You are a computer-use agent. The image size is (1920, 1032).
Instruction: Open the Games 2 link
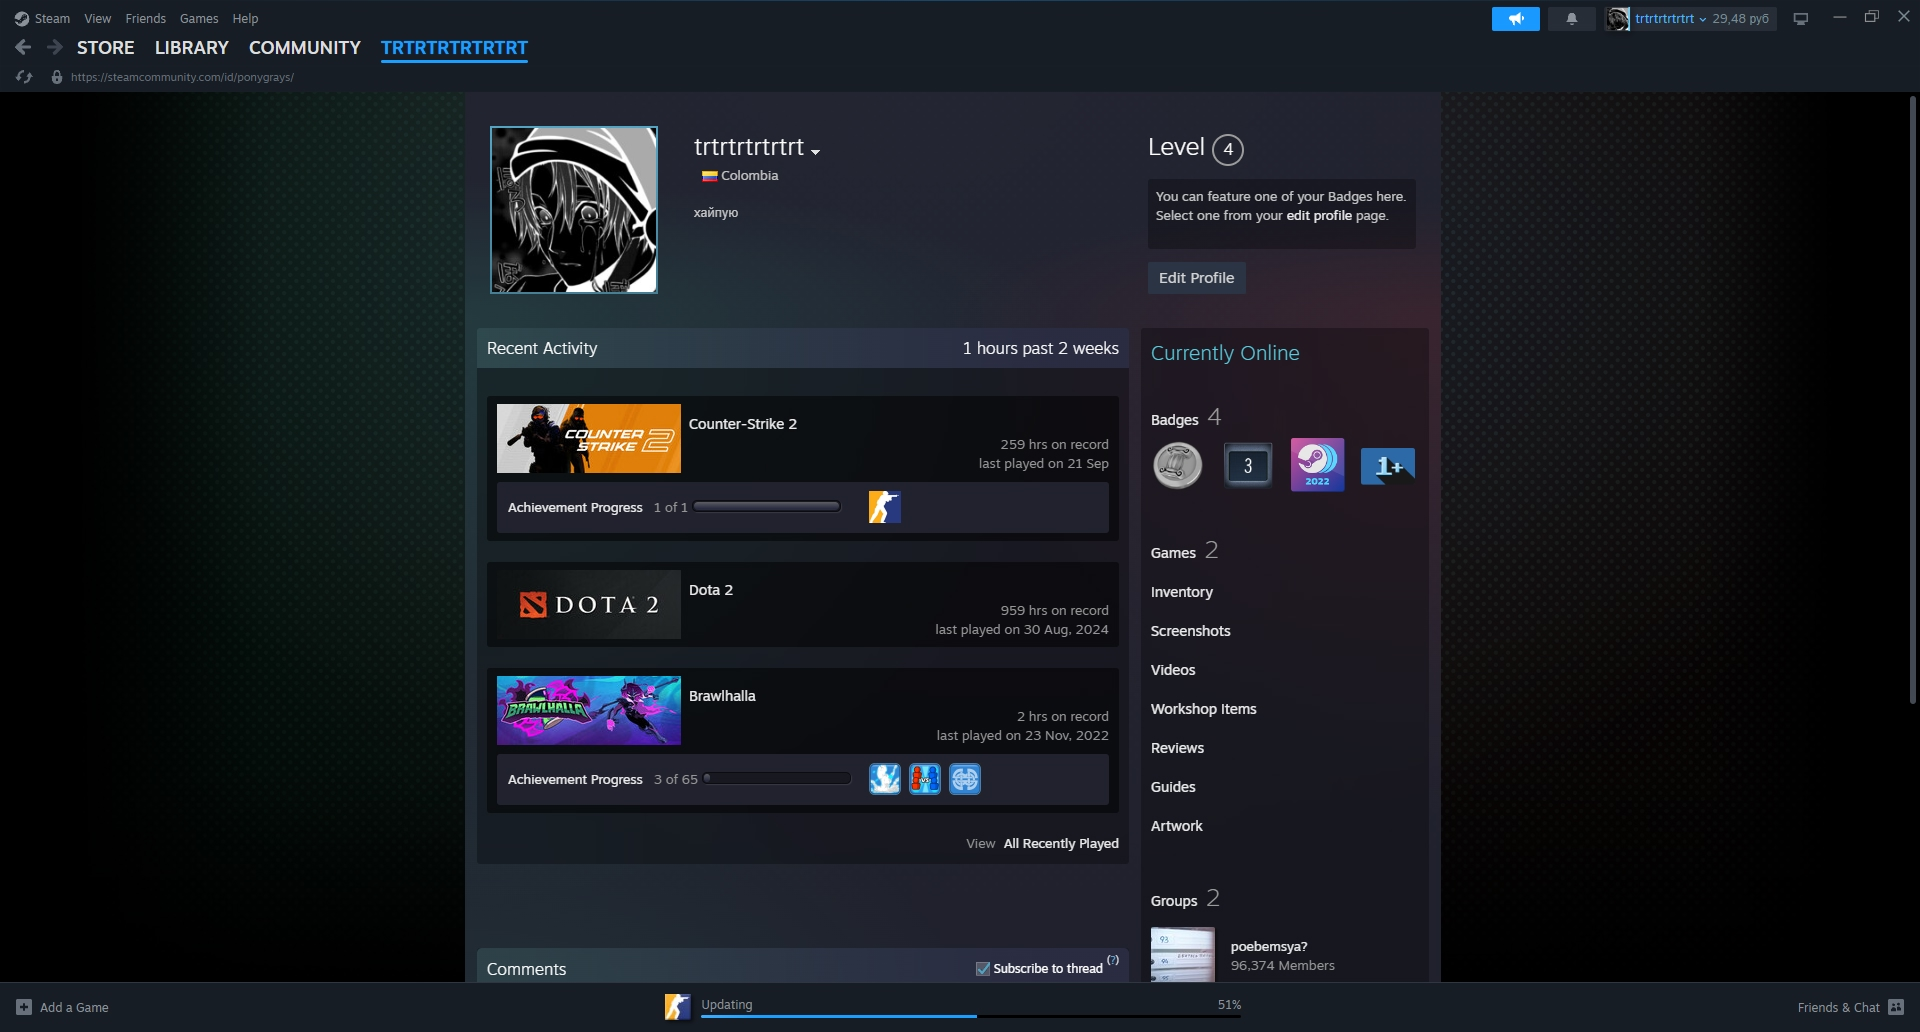point(1184,551)
